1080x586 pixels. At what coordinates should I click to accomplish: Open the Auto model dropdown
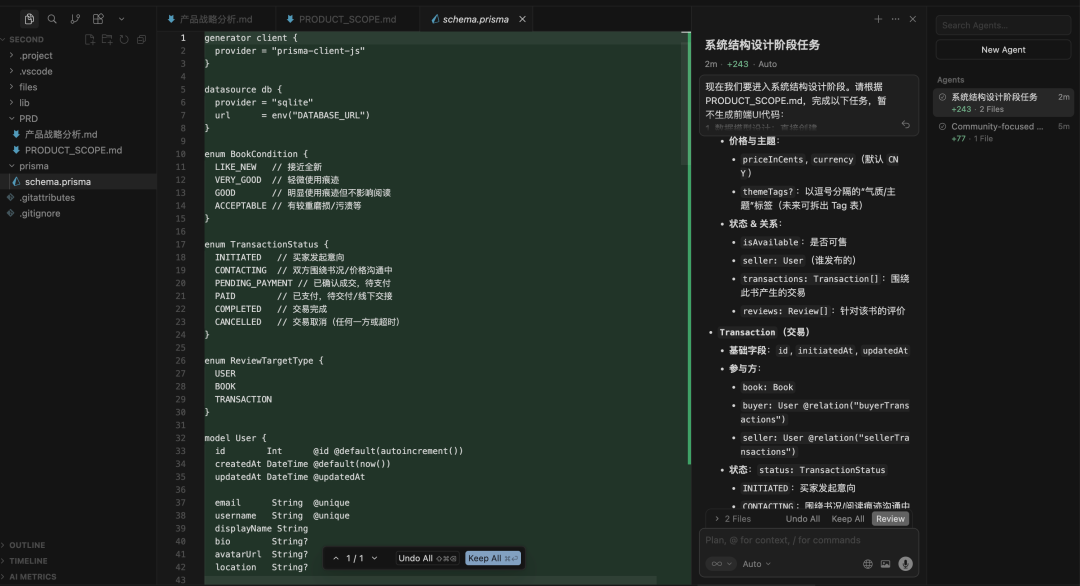[756, 564]
